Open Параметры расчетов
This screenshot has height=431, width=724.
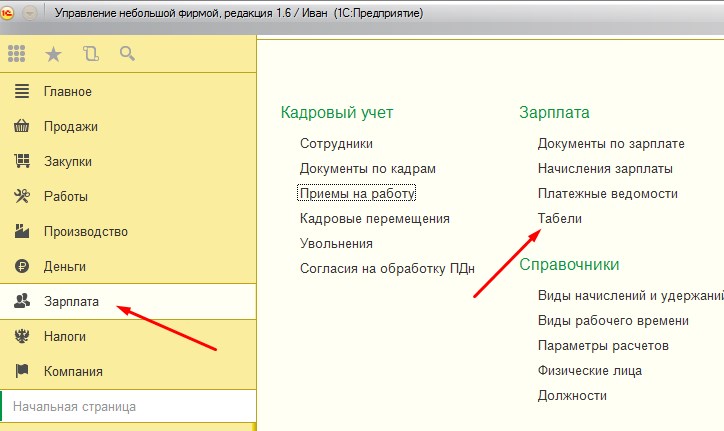coord(603,346)
